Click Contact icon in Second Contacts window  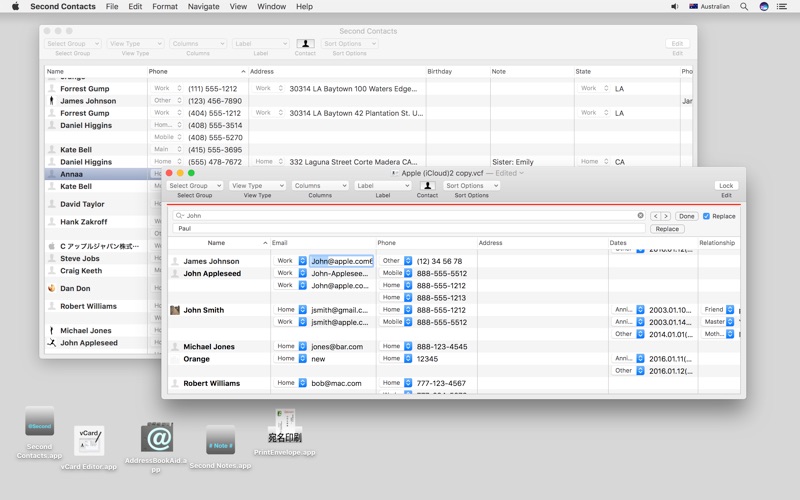point(305,44)
